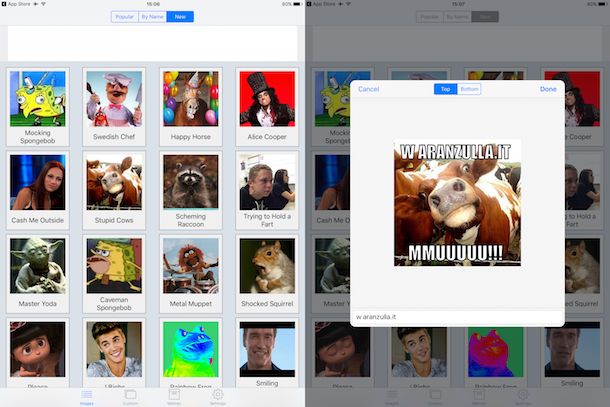This screenshot has height=407, width=610.
Task: Open the Custom tab icon in the left screen's bottom bar
Action: [x=130, y=395]
